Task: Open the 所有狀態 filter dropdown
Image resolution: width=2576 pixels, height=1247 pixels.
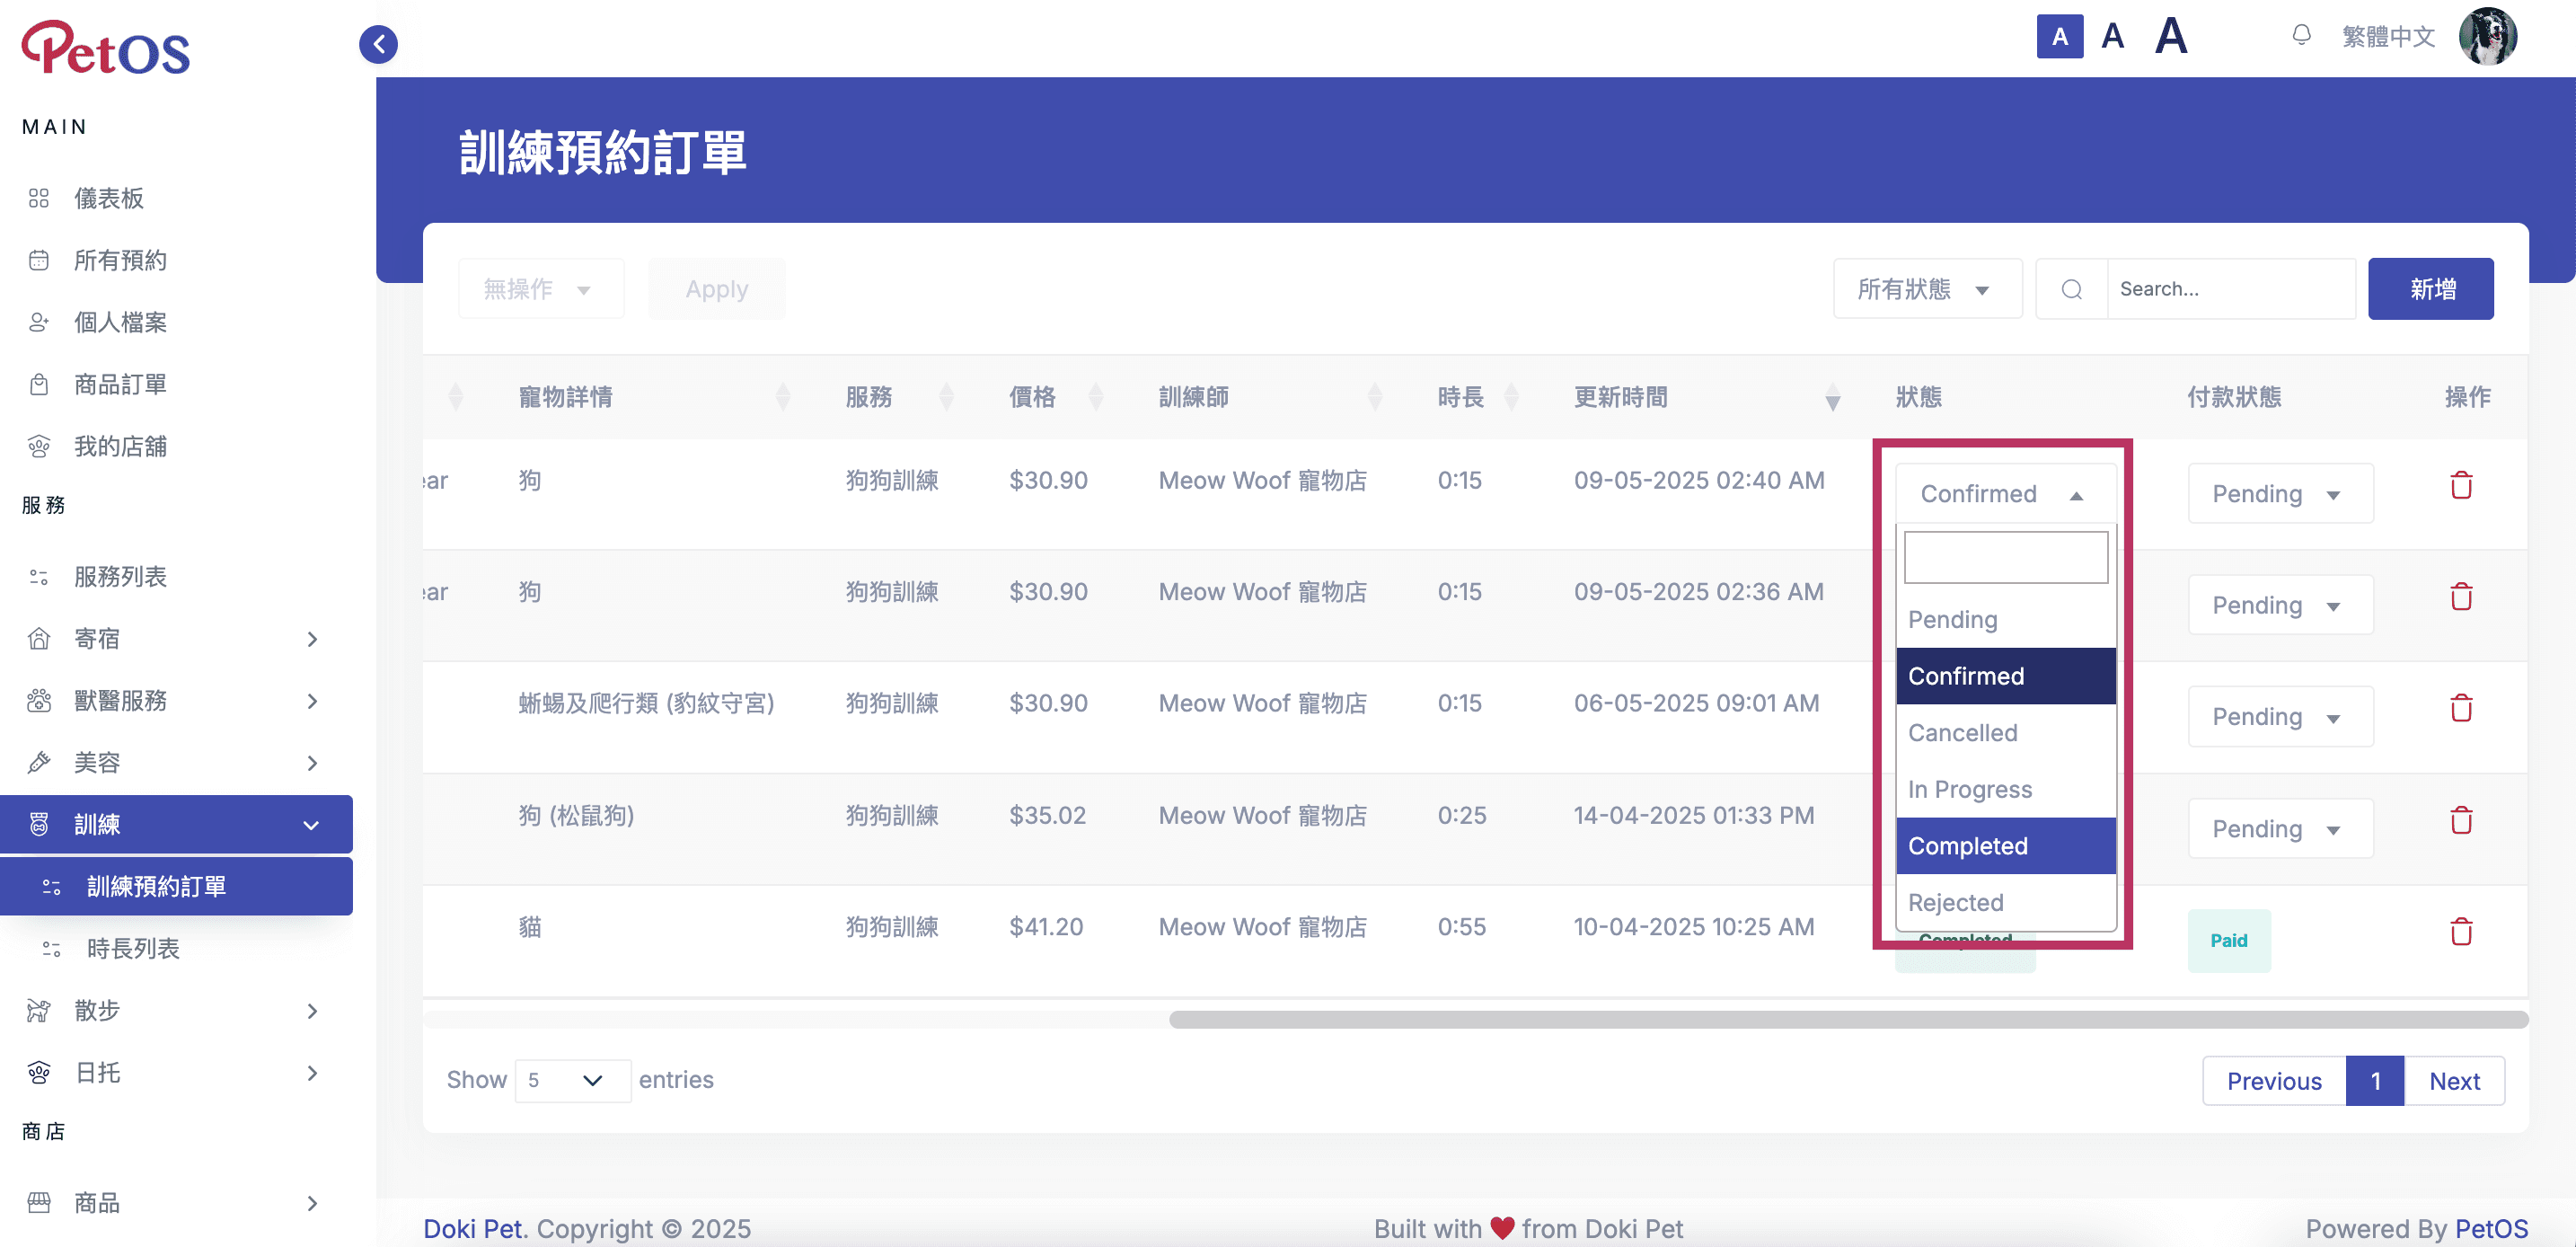Action: pos(1926,290)
